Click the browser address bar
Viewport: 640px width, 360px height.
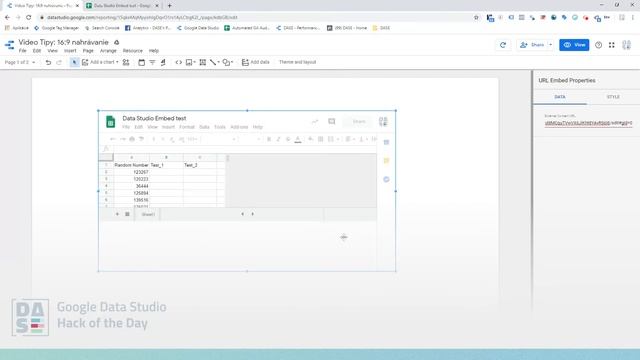pyautogui.click(x=257, y=18)
